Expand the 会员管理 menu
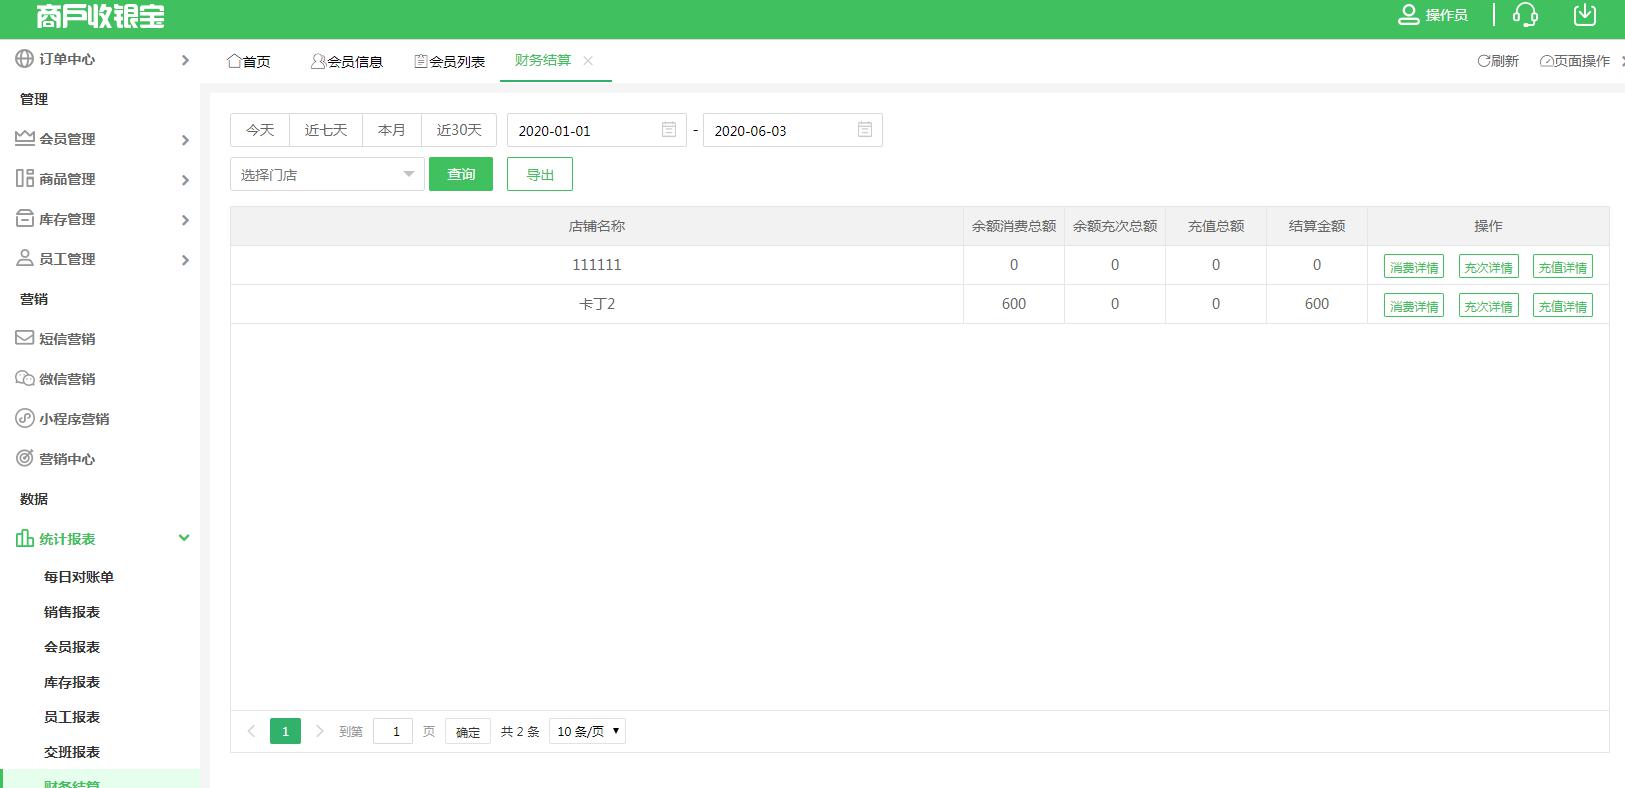Image resolution: width=1625 pixels, height=788 pixels. [x=100, y=139]
